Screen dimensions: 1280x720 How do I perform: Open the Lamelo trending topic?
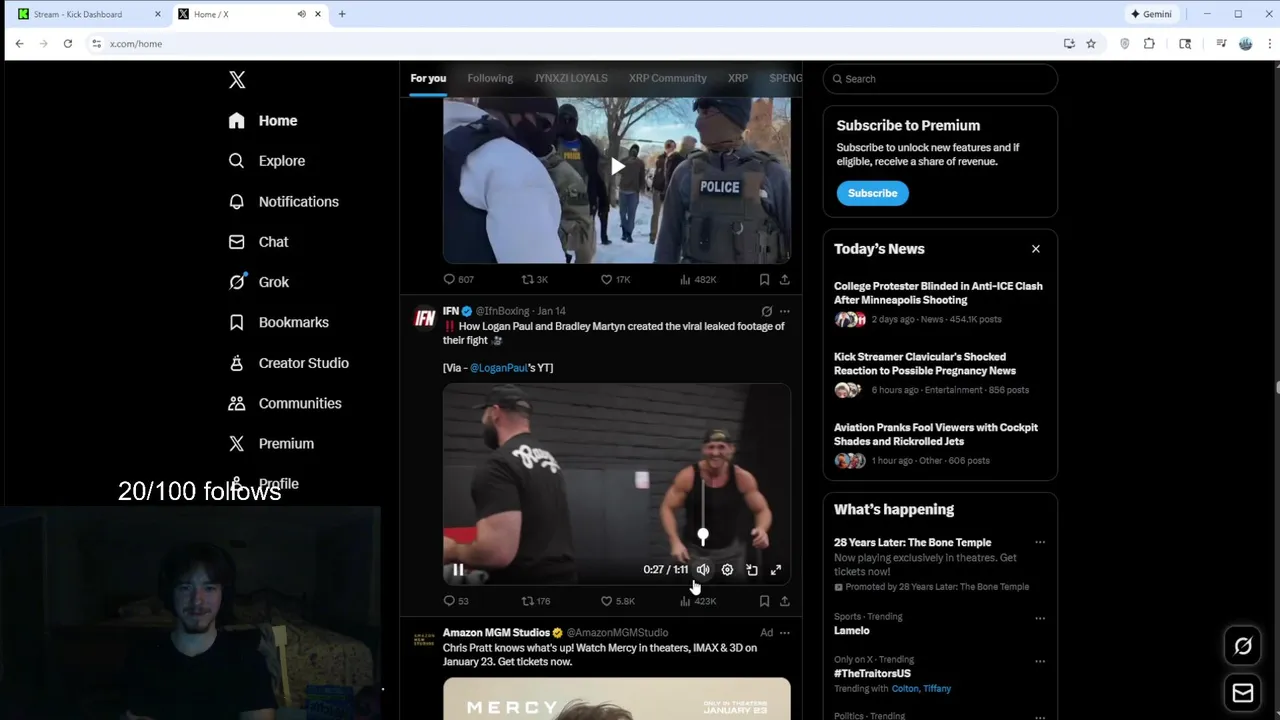click(x=852, y=631)
